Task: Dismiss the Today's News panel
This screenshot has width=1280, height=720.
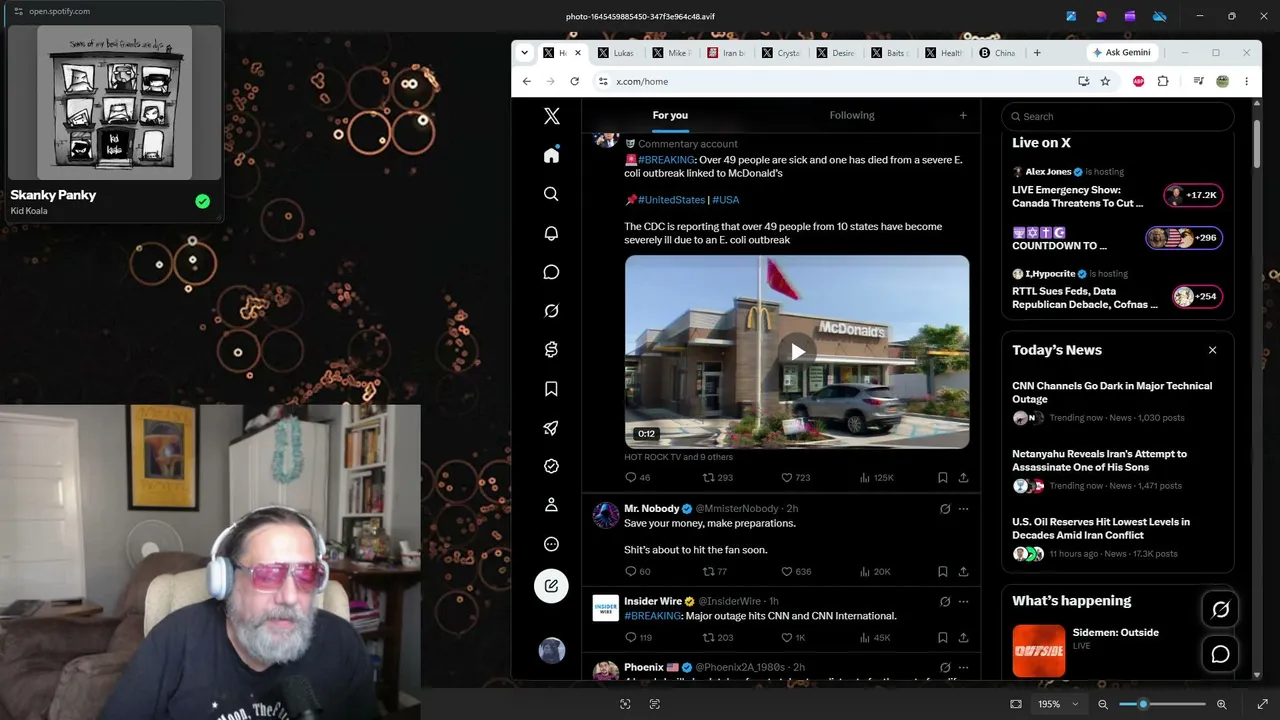Action: point(1212,350)
